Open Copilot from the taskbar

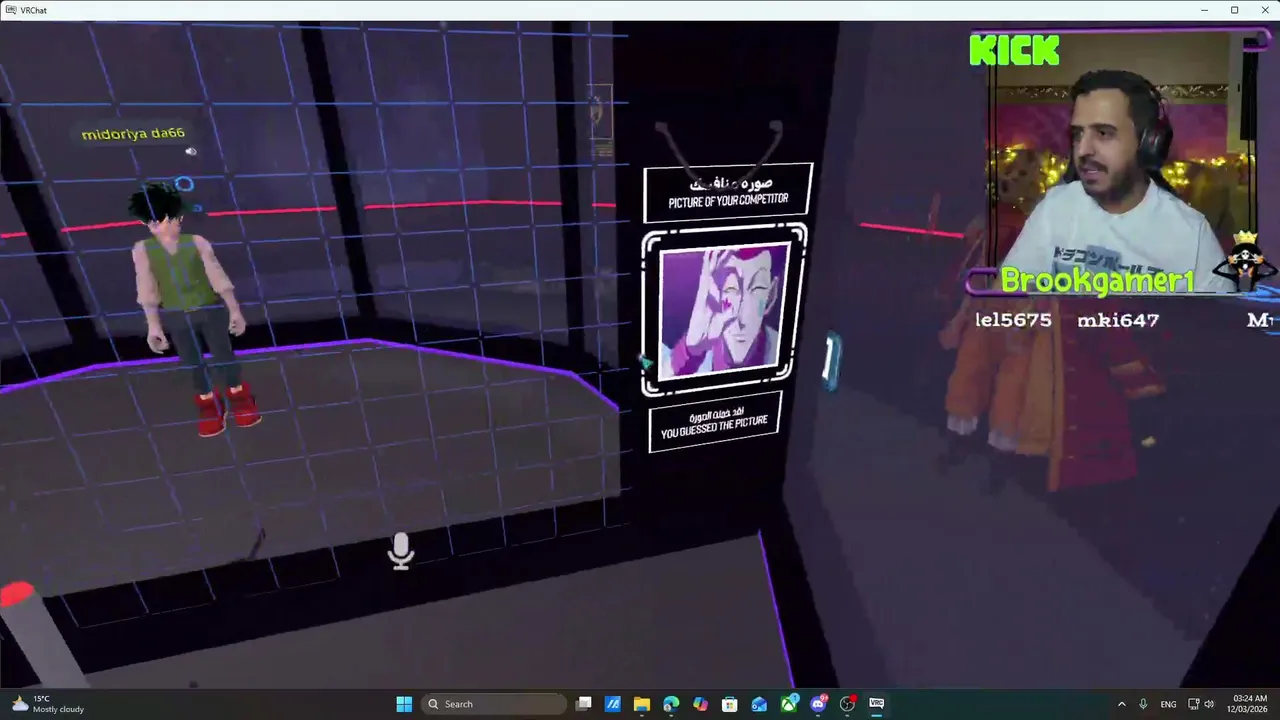tap(700, 704)
